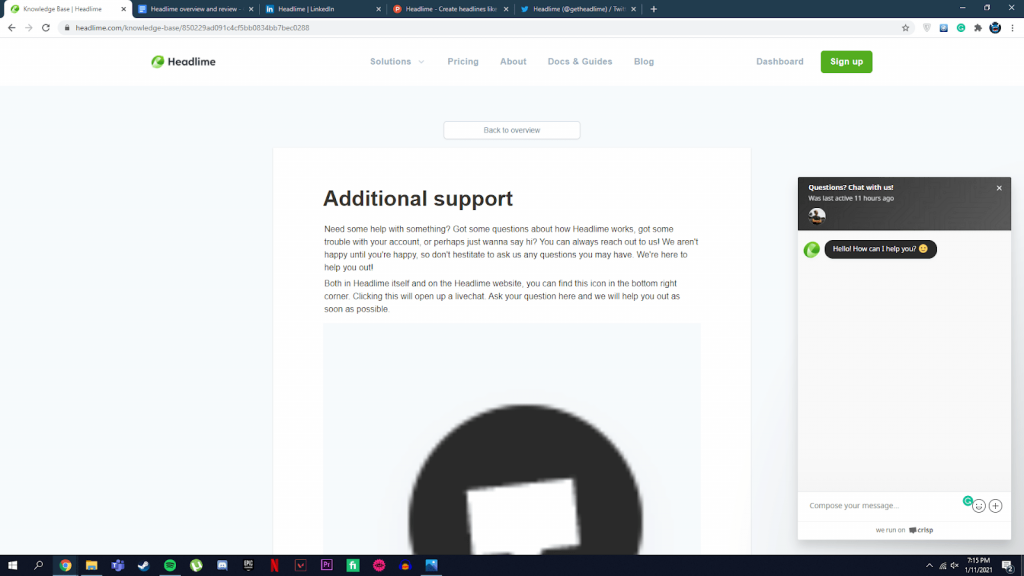Open the Windows Start menu
This screenshot has height=576, width=1024.
point(12,566)
